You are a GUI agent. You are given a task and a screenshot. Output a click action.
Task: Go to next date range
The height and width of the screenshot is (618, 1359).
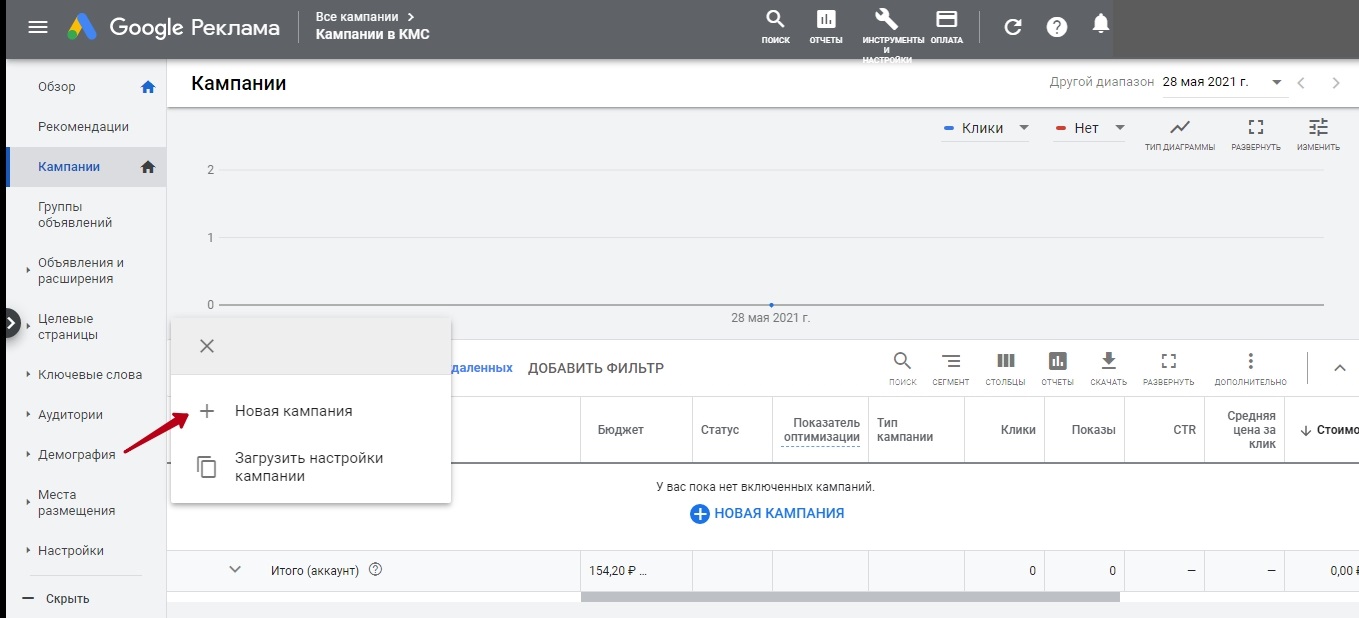pos(1336,83)
